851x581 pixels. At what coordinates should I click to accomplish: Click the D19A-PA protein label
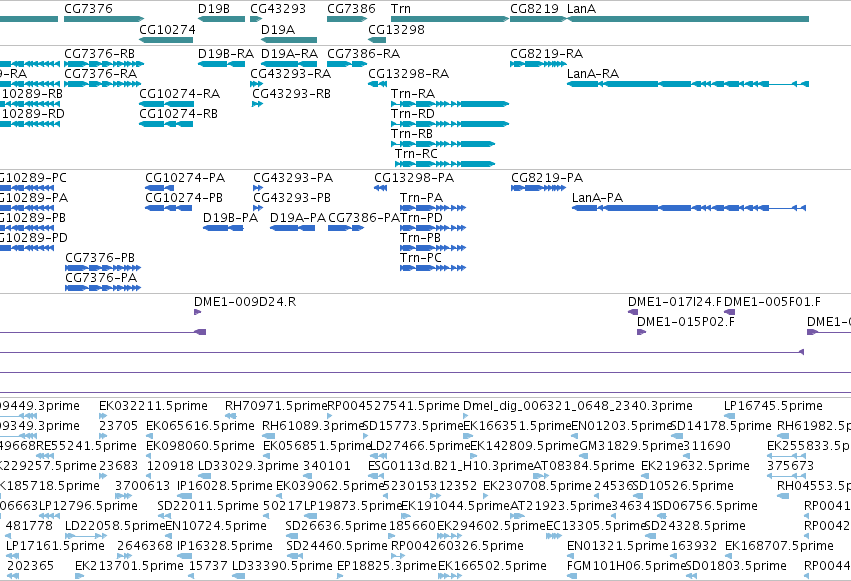click(x=298, y=218)
